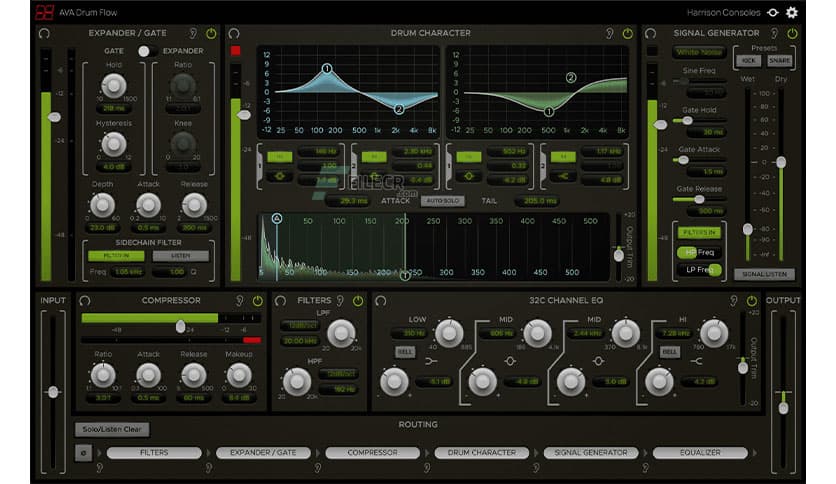This screenshot has height=484, width=836.
Task: Flip the Gate / Expander mode switch
Action: (x=146, y=51)
